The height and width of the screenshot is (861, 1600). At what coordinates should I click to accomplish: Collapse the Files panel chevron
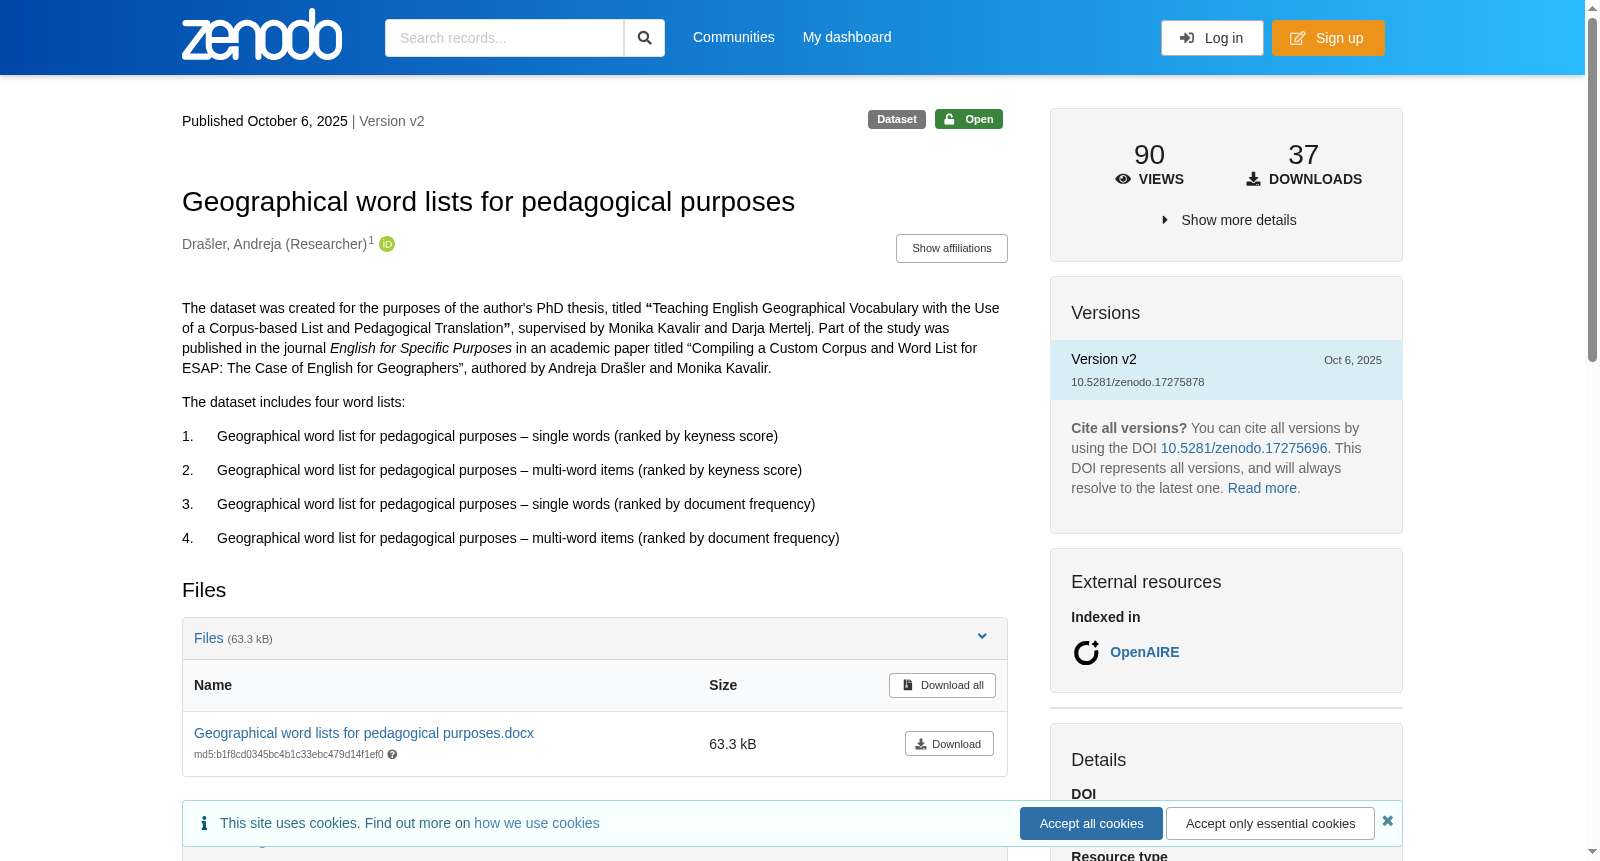[982, 637]
